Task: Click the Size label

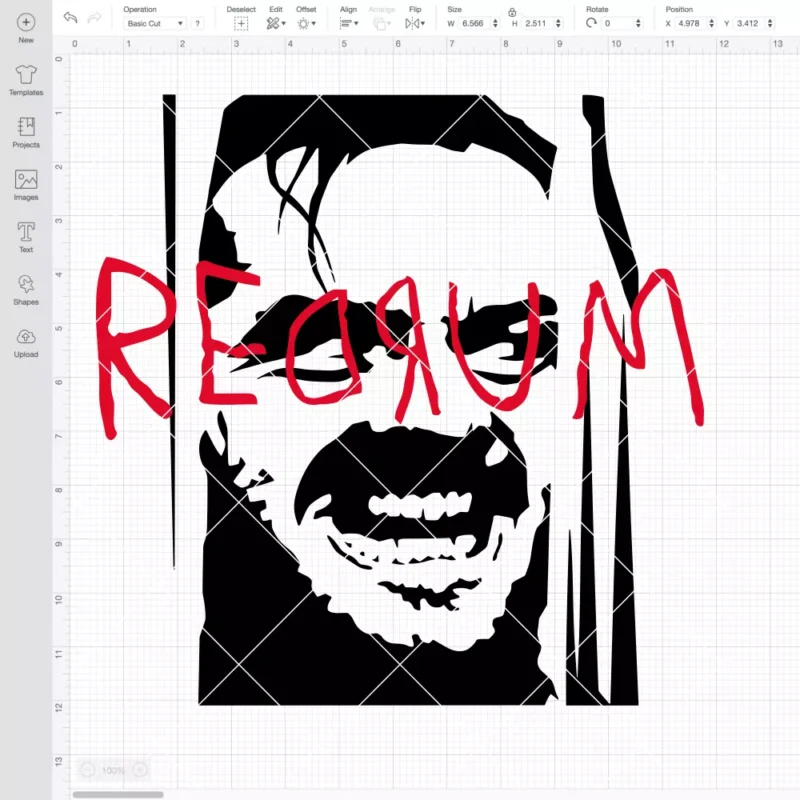Action: [x=455, y=9]
